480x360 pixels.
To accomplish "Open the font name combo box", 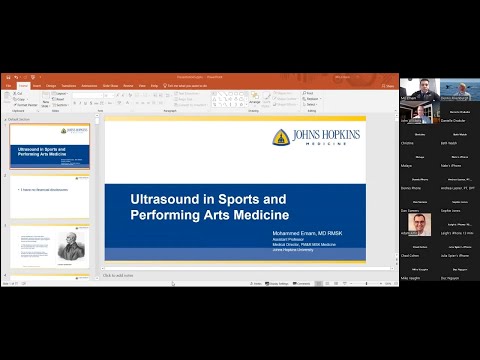I will (87, 96).
